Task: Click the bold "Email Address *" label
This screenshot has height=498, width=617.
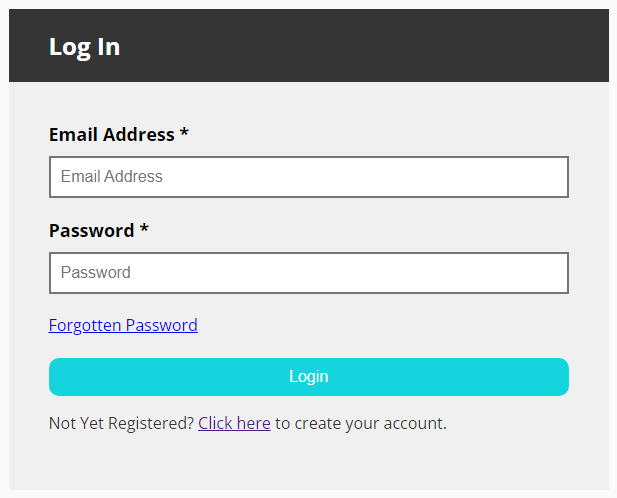Action: point(112,134)
